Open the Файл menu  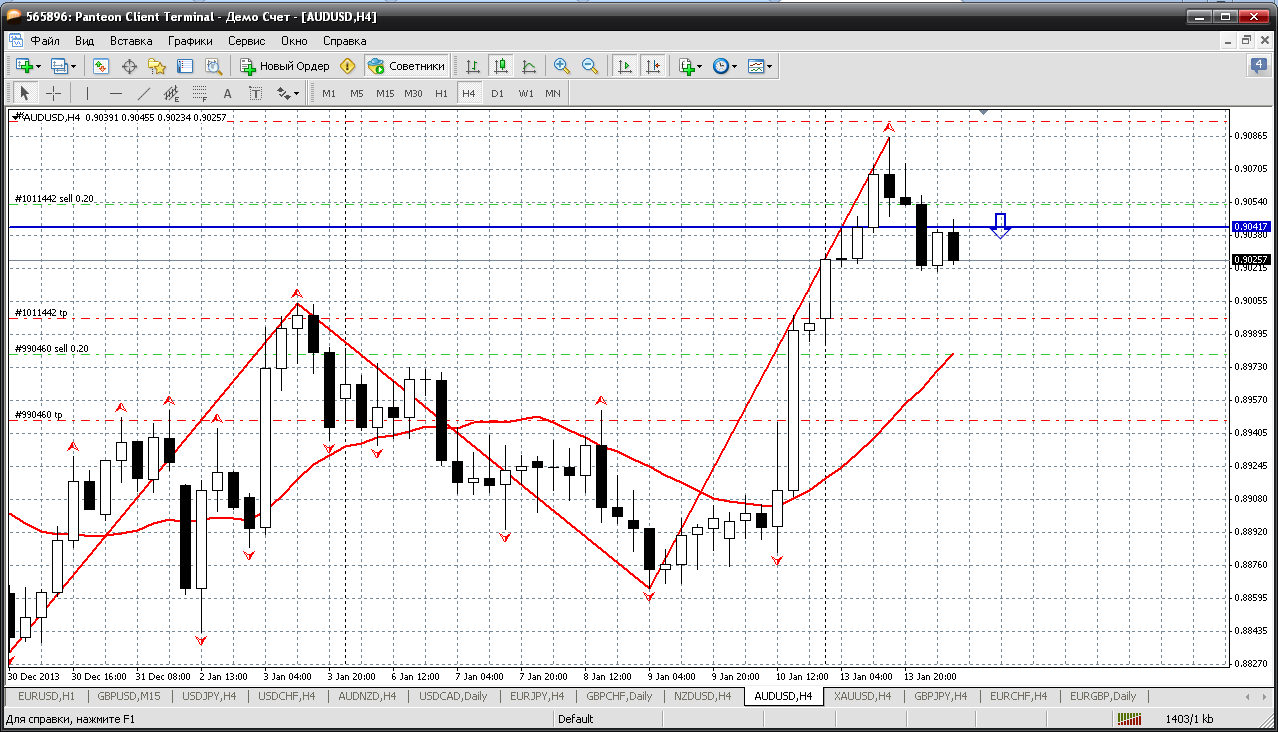click(45, 41)
